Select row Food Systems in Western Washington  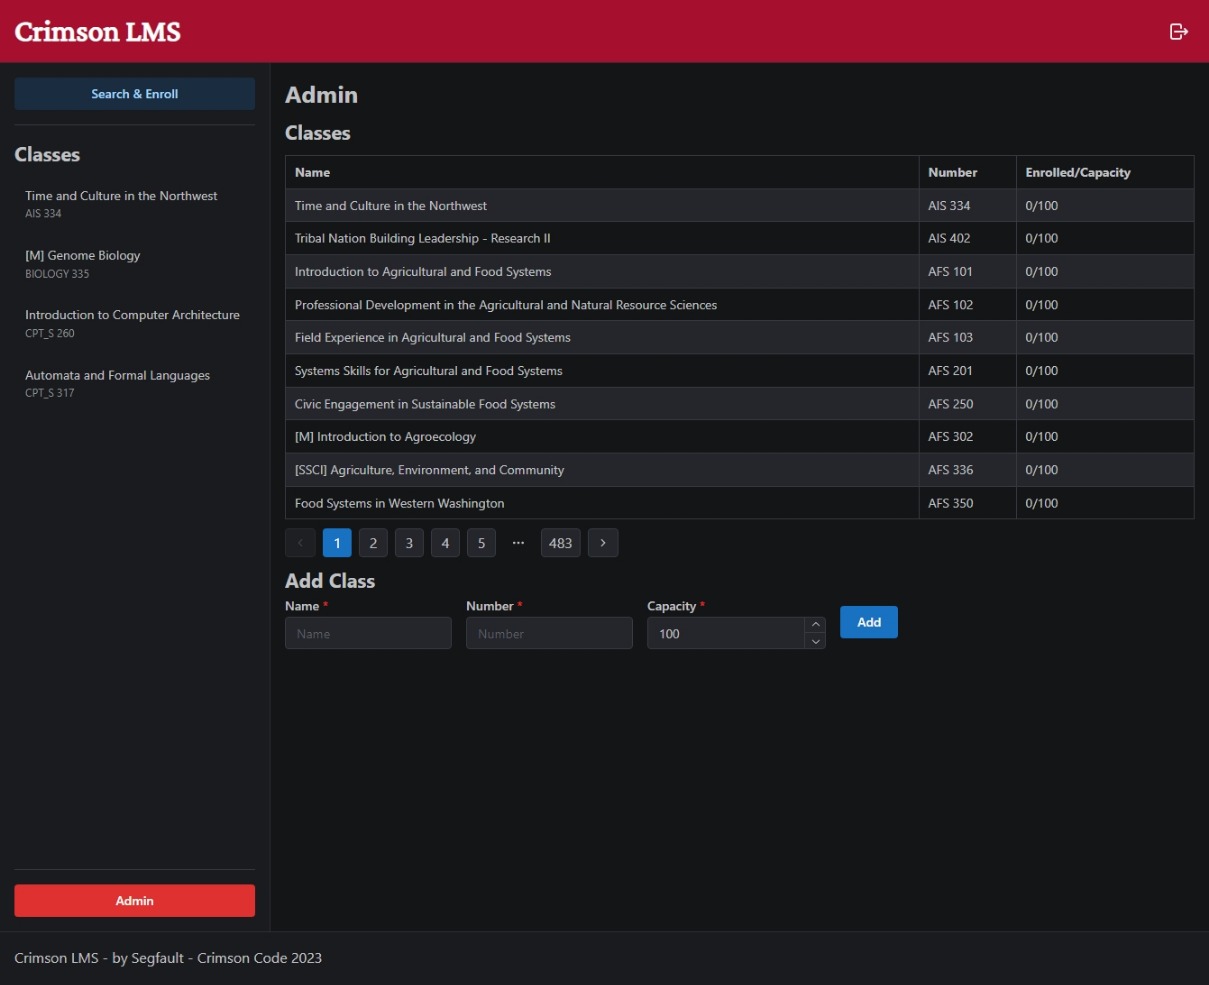pos(740,503)
